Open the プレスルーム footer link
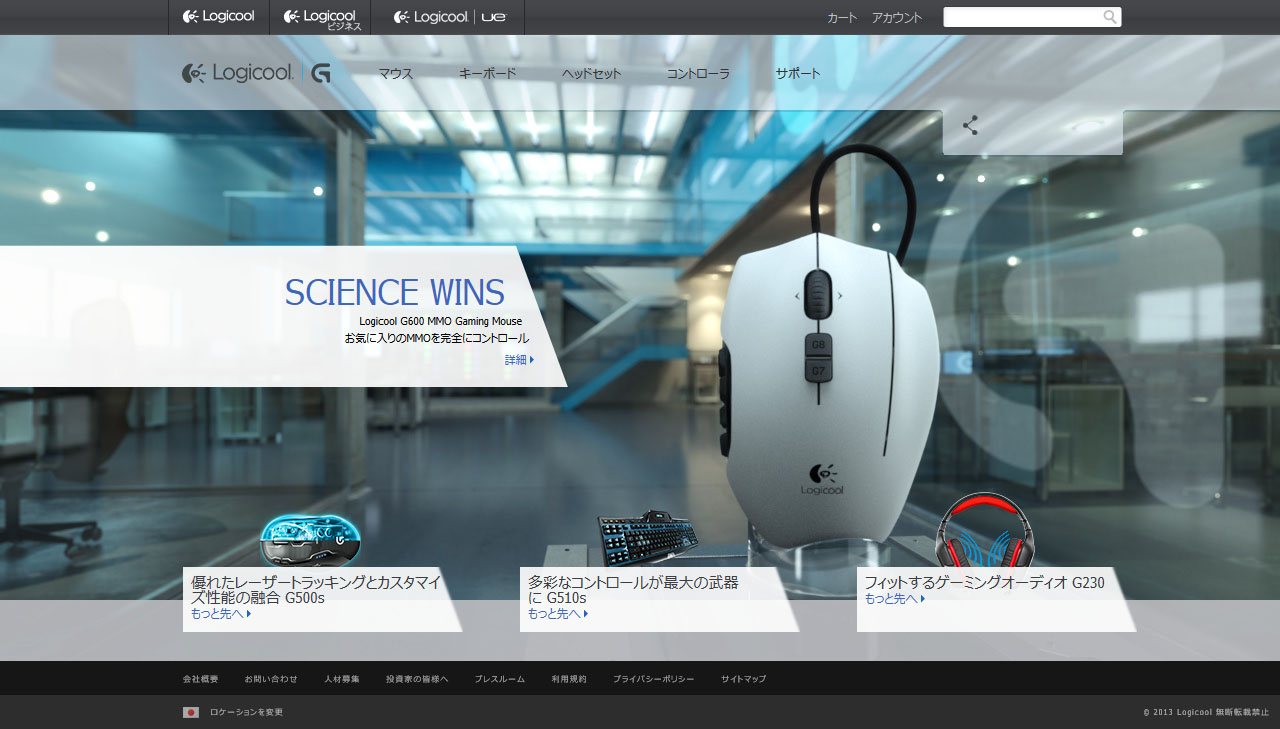 coord(500,679)
